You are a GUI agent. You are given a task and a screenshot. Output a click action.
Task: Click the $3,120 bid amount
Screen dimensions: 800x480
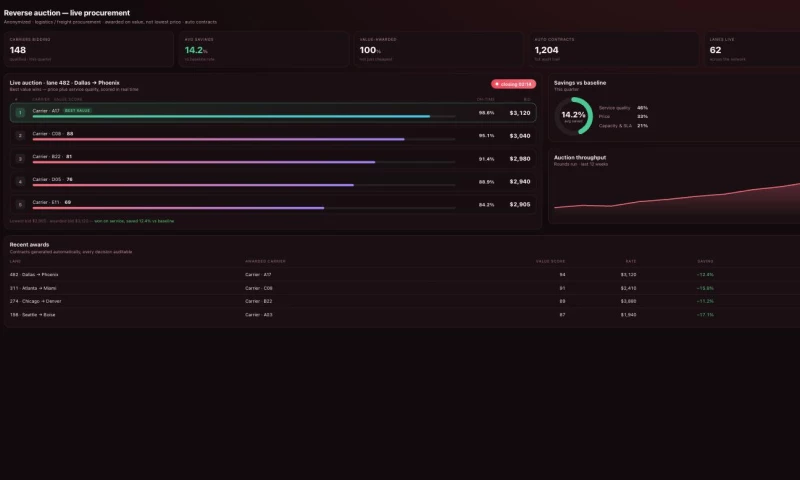pos(520,113)
